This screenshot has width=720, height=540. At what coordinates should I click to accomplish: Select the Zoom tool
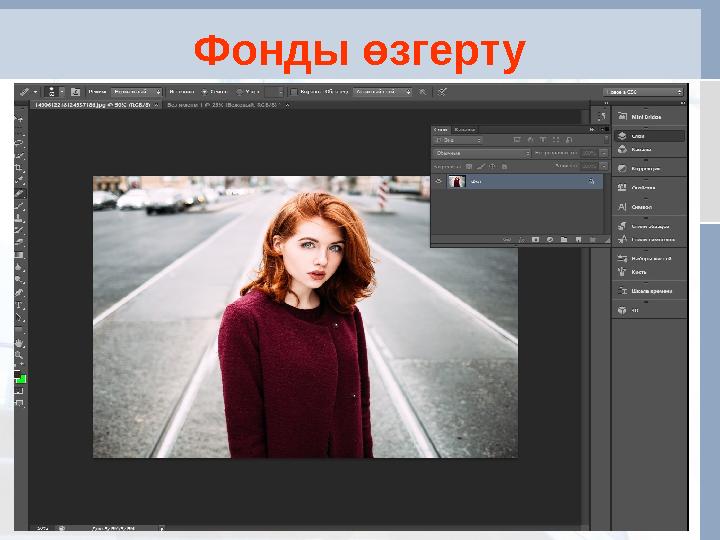click(19, 355)
